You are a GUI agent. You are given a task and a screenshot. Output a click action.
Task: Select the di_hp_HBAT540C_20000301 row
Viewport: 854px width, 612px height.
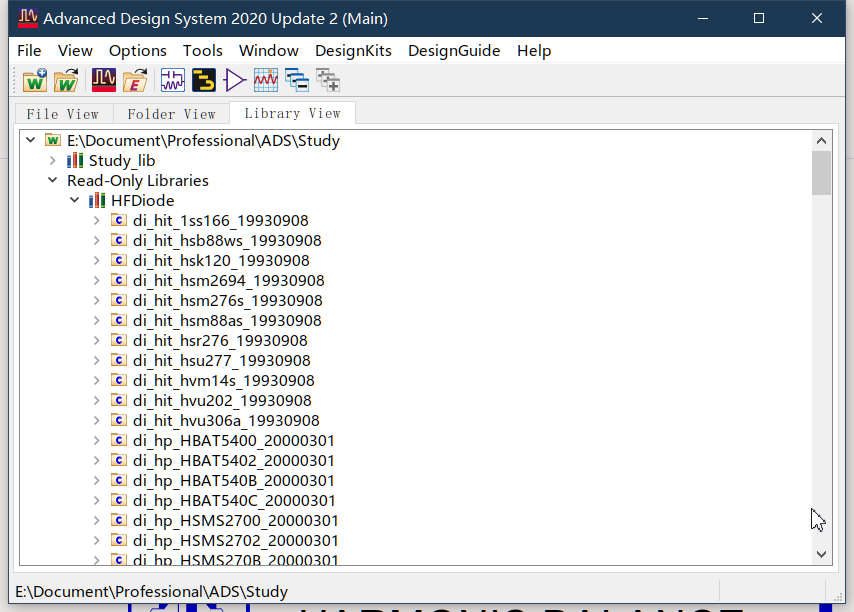(234, 500)
